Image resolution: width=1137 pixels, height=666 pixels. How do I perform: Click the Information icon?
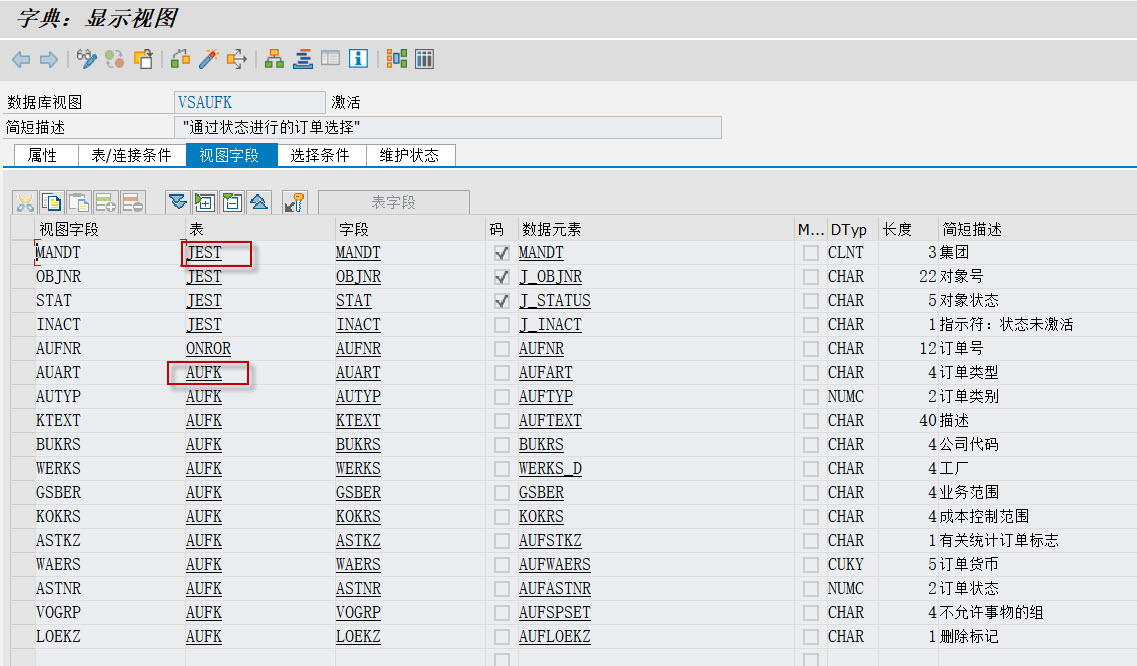point(358,58)
